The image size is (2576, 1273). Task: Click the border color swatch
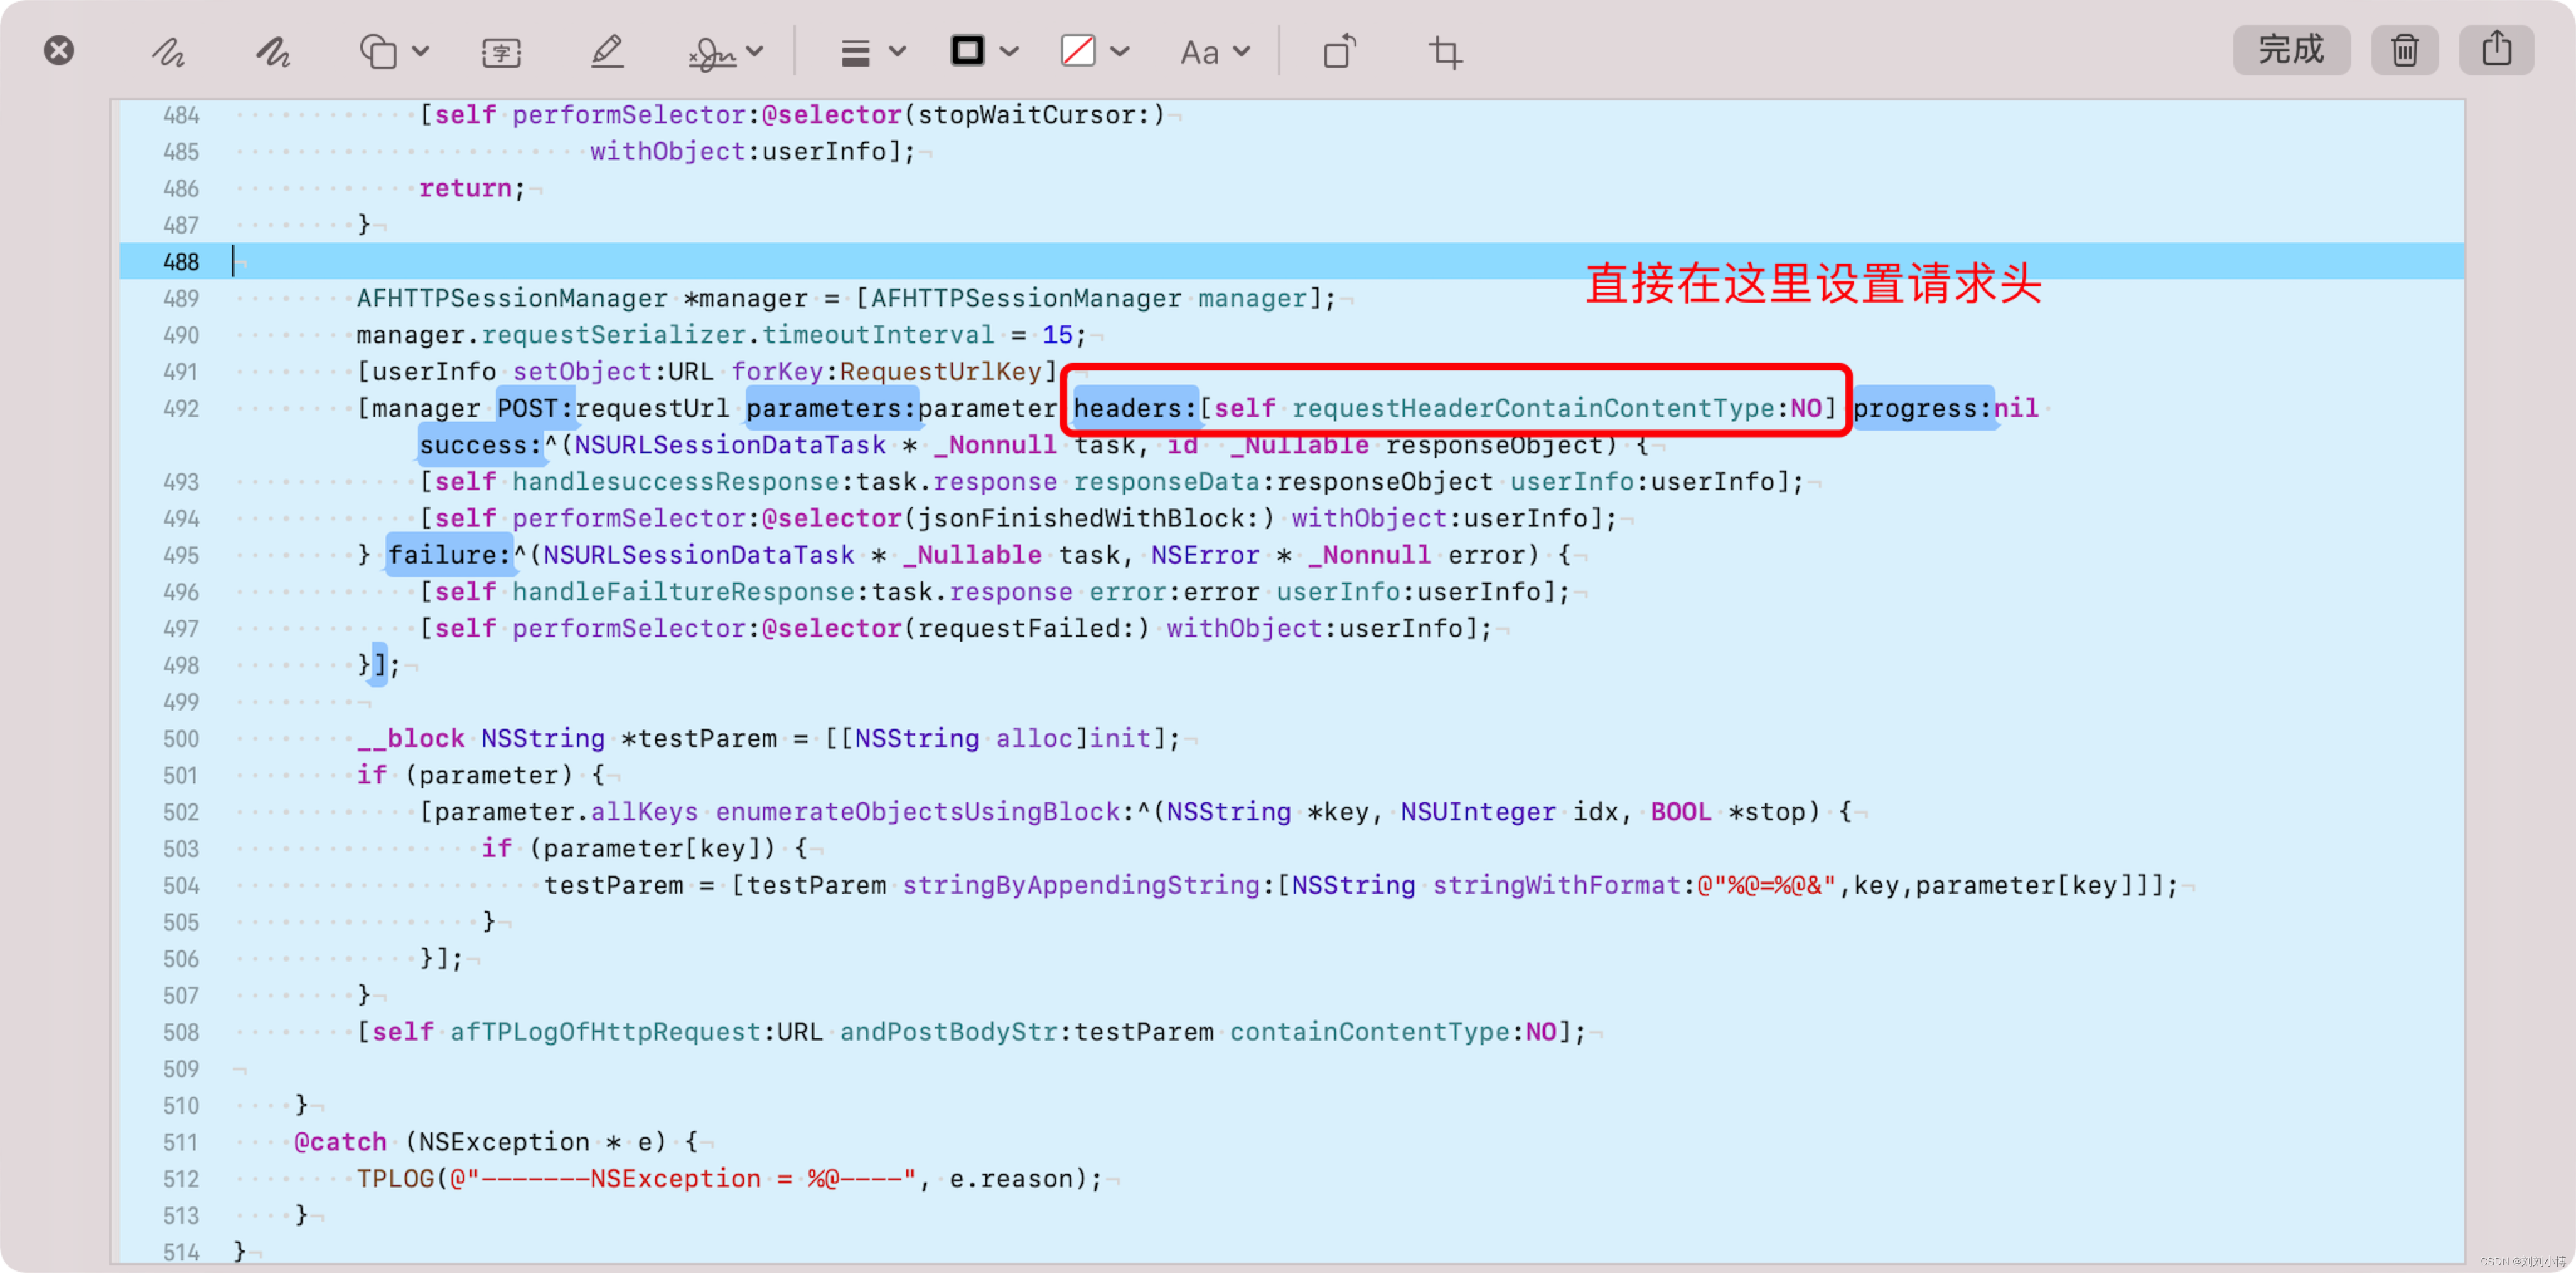967,50
